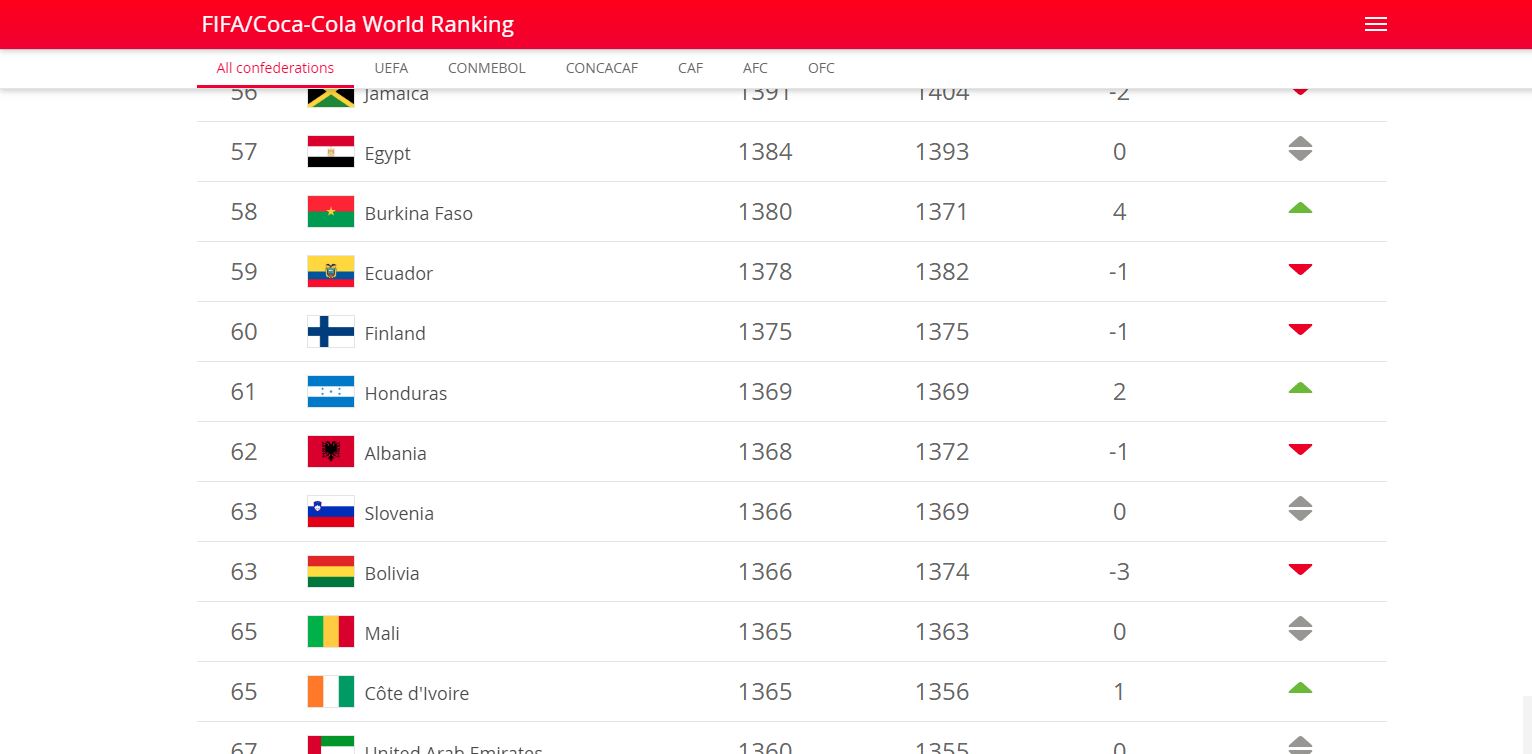Click grey no-change arrows for Egypt
1532x754 pixels.
click(x=1300, y=149)
